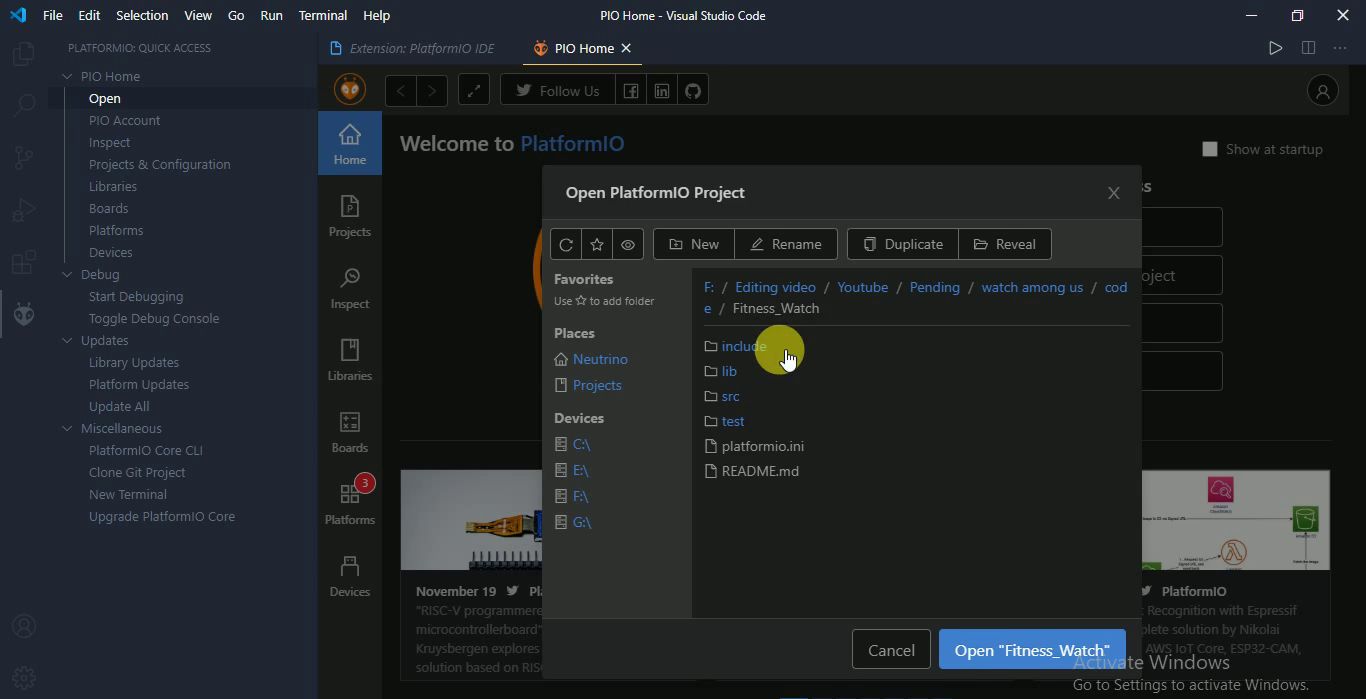Collapse the Miscellaneous tree section

tap(68, 428)
